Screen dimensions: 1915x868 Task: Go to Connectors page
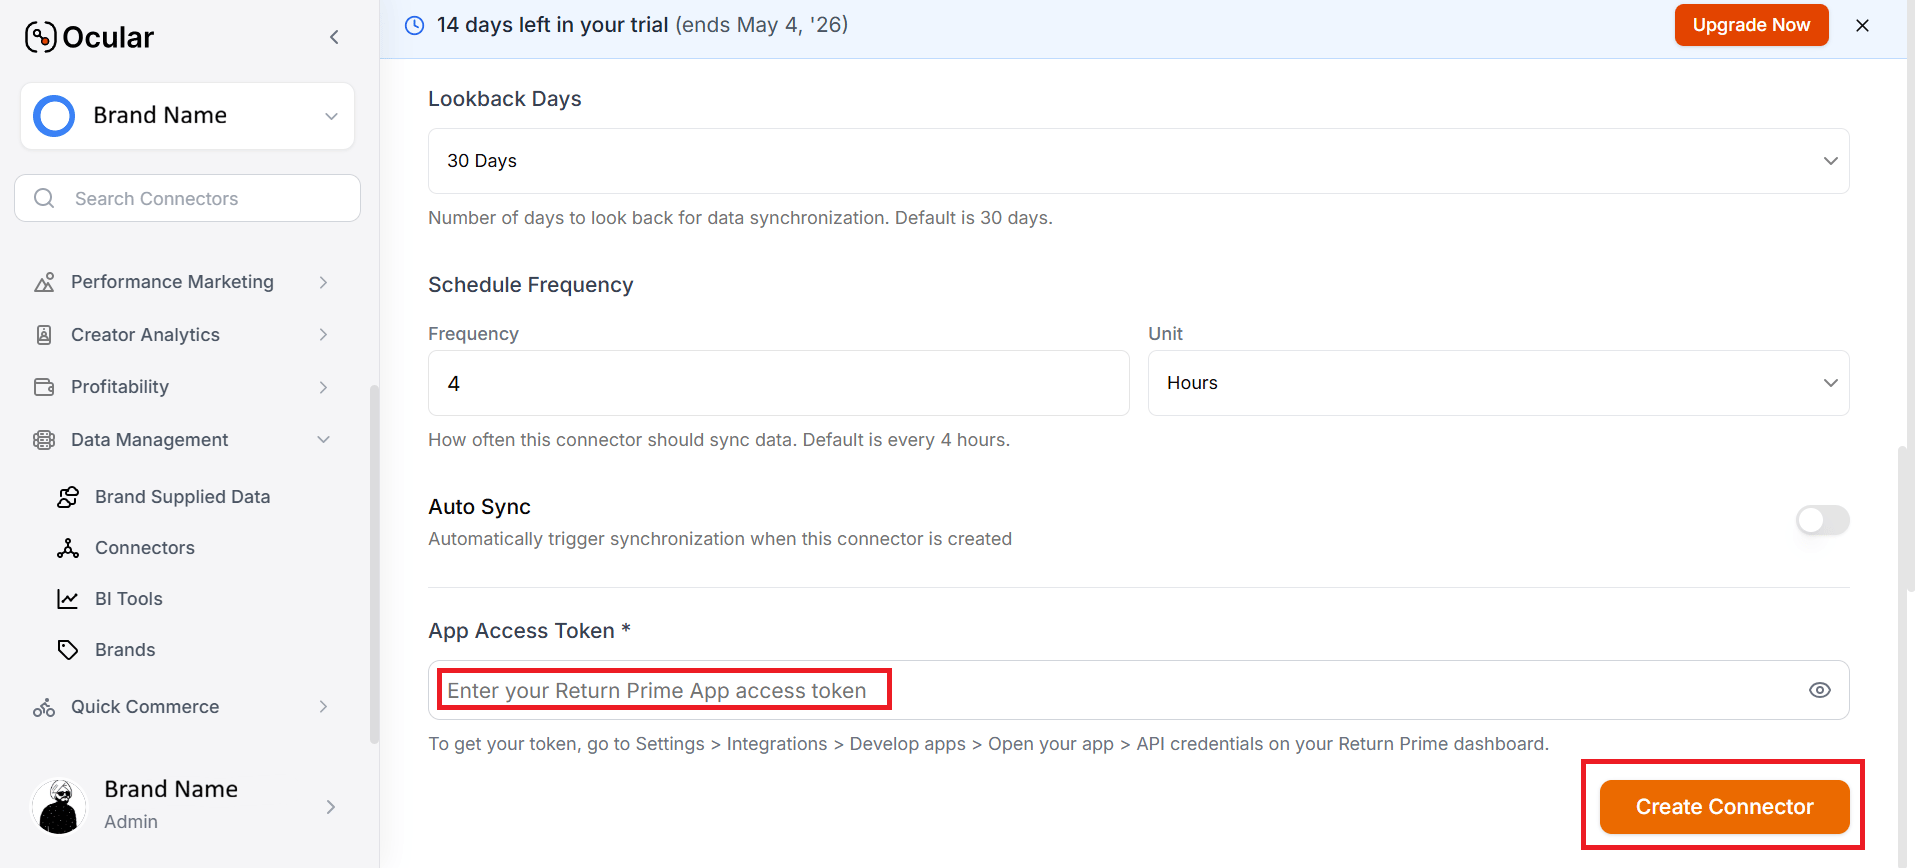pos(145,548)
